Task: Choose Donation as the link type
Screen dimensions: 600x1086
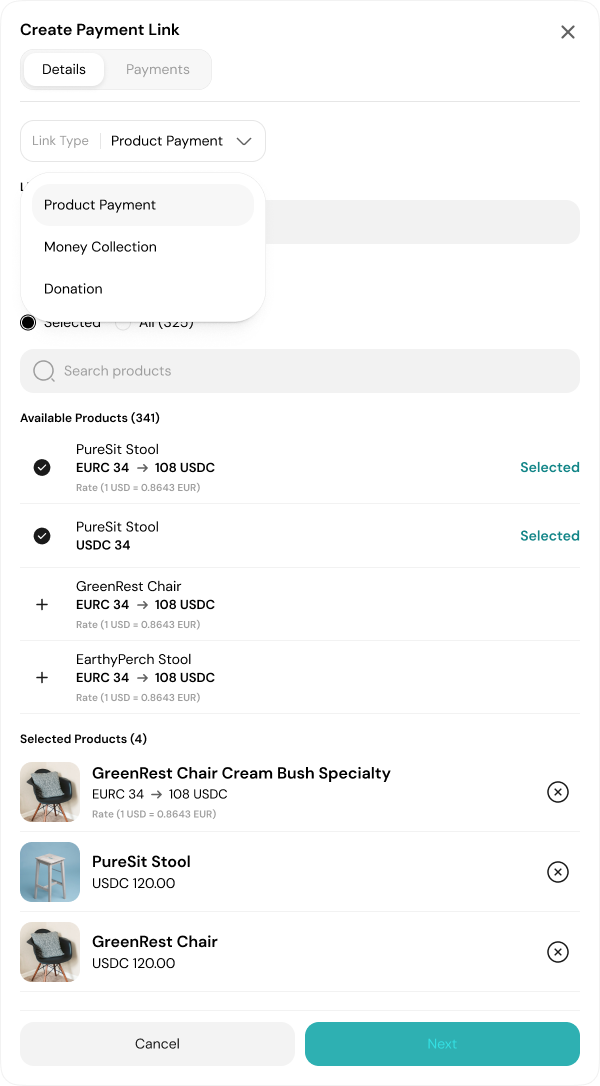Action: tap(73, 289)
